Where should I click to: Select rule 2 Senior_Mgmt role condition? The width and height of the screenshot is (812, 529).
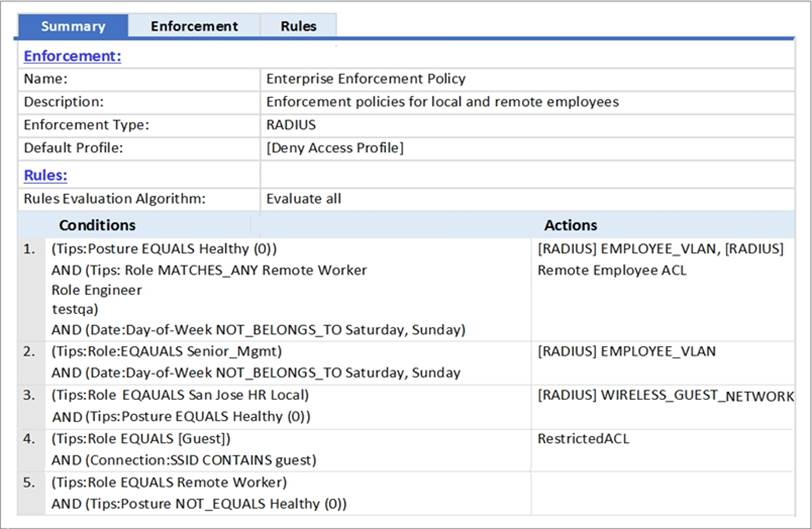tap(167, 351)
